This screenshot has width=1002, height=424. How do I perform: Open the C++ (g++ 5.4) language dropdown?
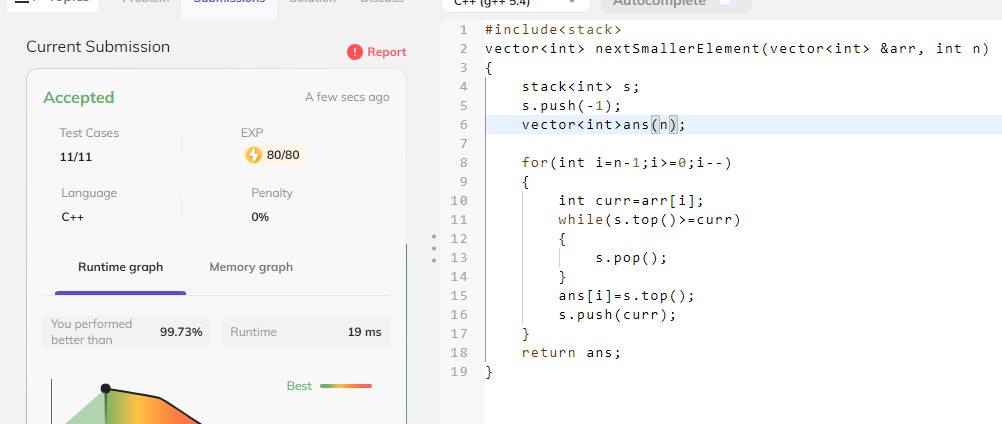pyautogui.click(x=515, y=4)
